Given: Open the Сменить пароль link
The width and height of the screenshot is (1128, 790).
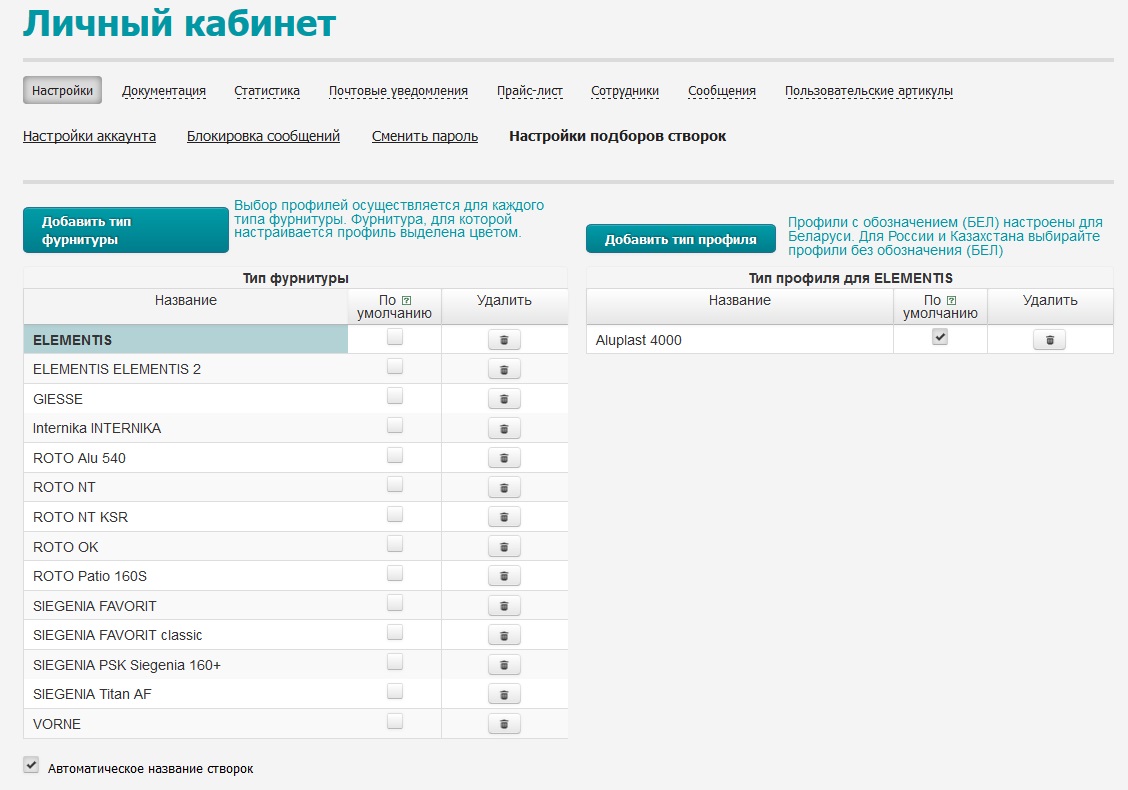Looking at the screenshot, I should pos(425,136).
